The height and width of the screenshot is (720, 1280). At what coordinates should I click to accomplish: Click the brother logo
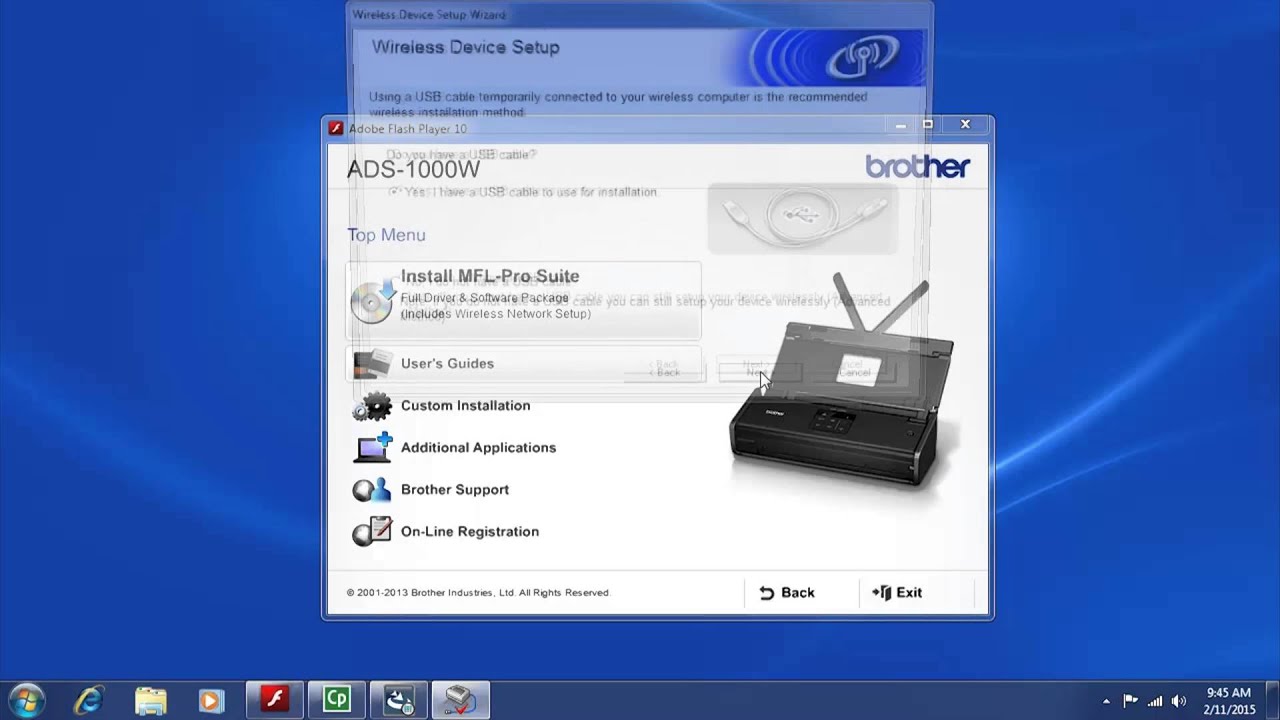click(917, 166)
